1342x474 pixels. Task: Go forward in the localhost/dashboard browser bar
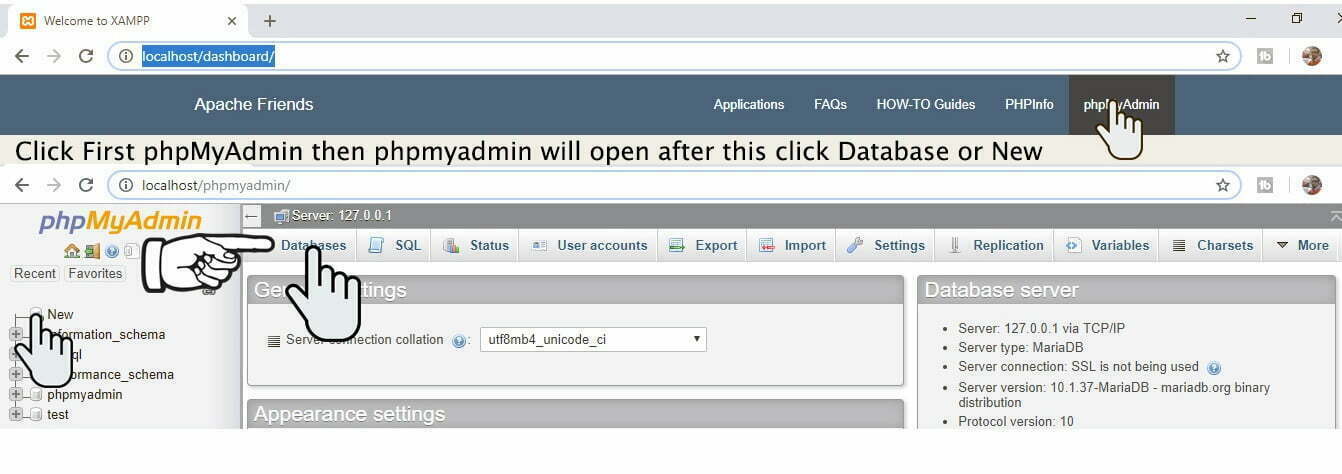(x=54, y=56)
